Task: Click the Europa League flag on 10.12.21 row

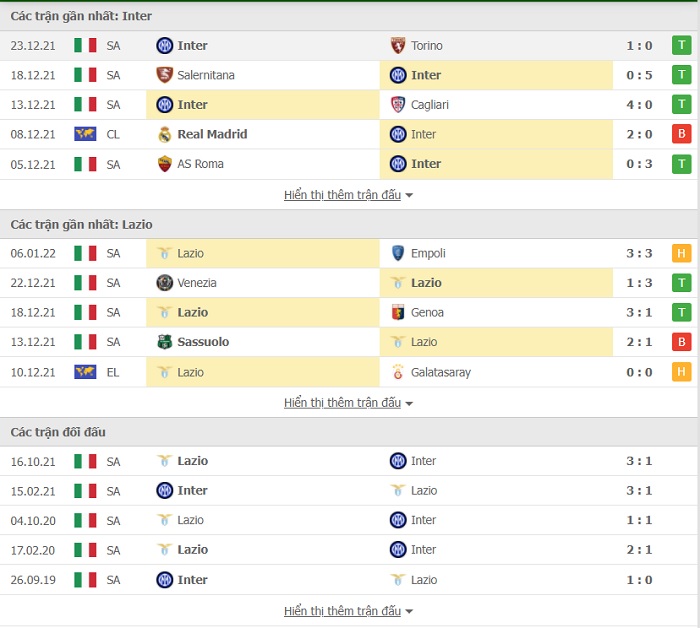Action: coord(85,372)
